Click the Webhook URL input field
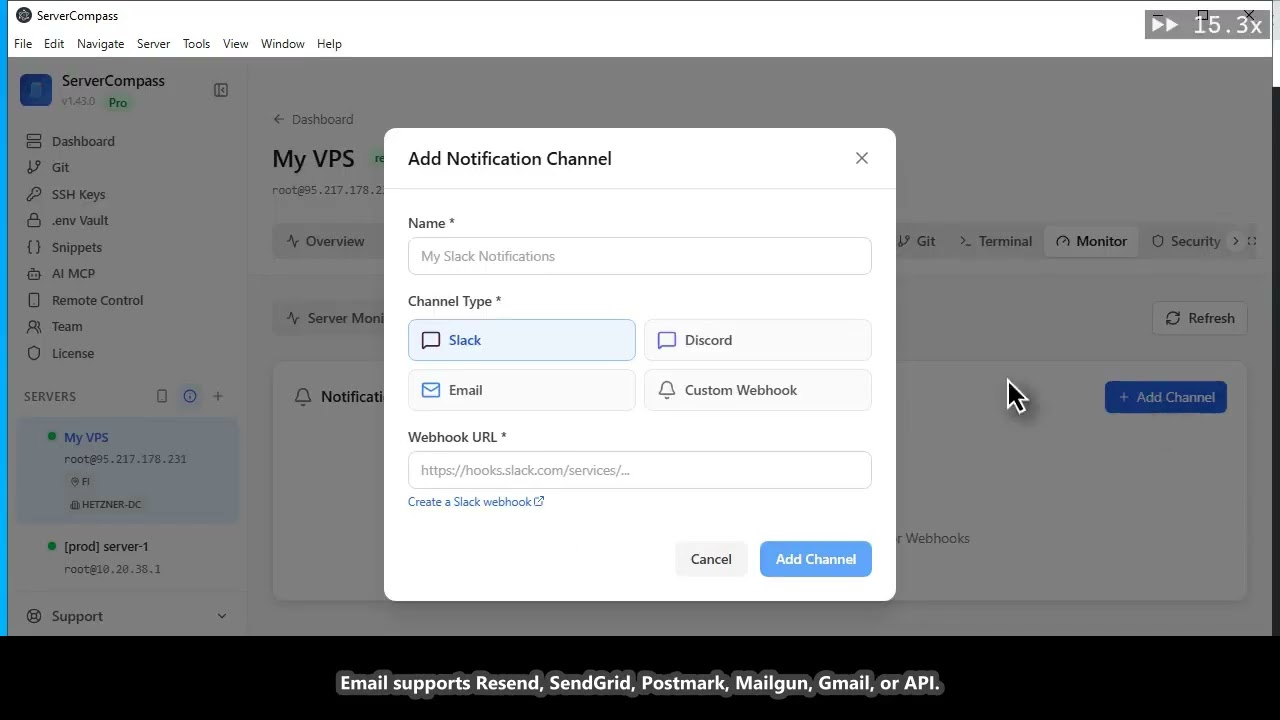This screenshot has height=720, width=1280. coord(640,470)
